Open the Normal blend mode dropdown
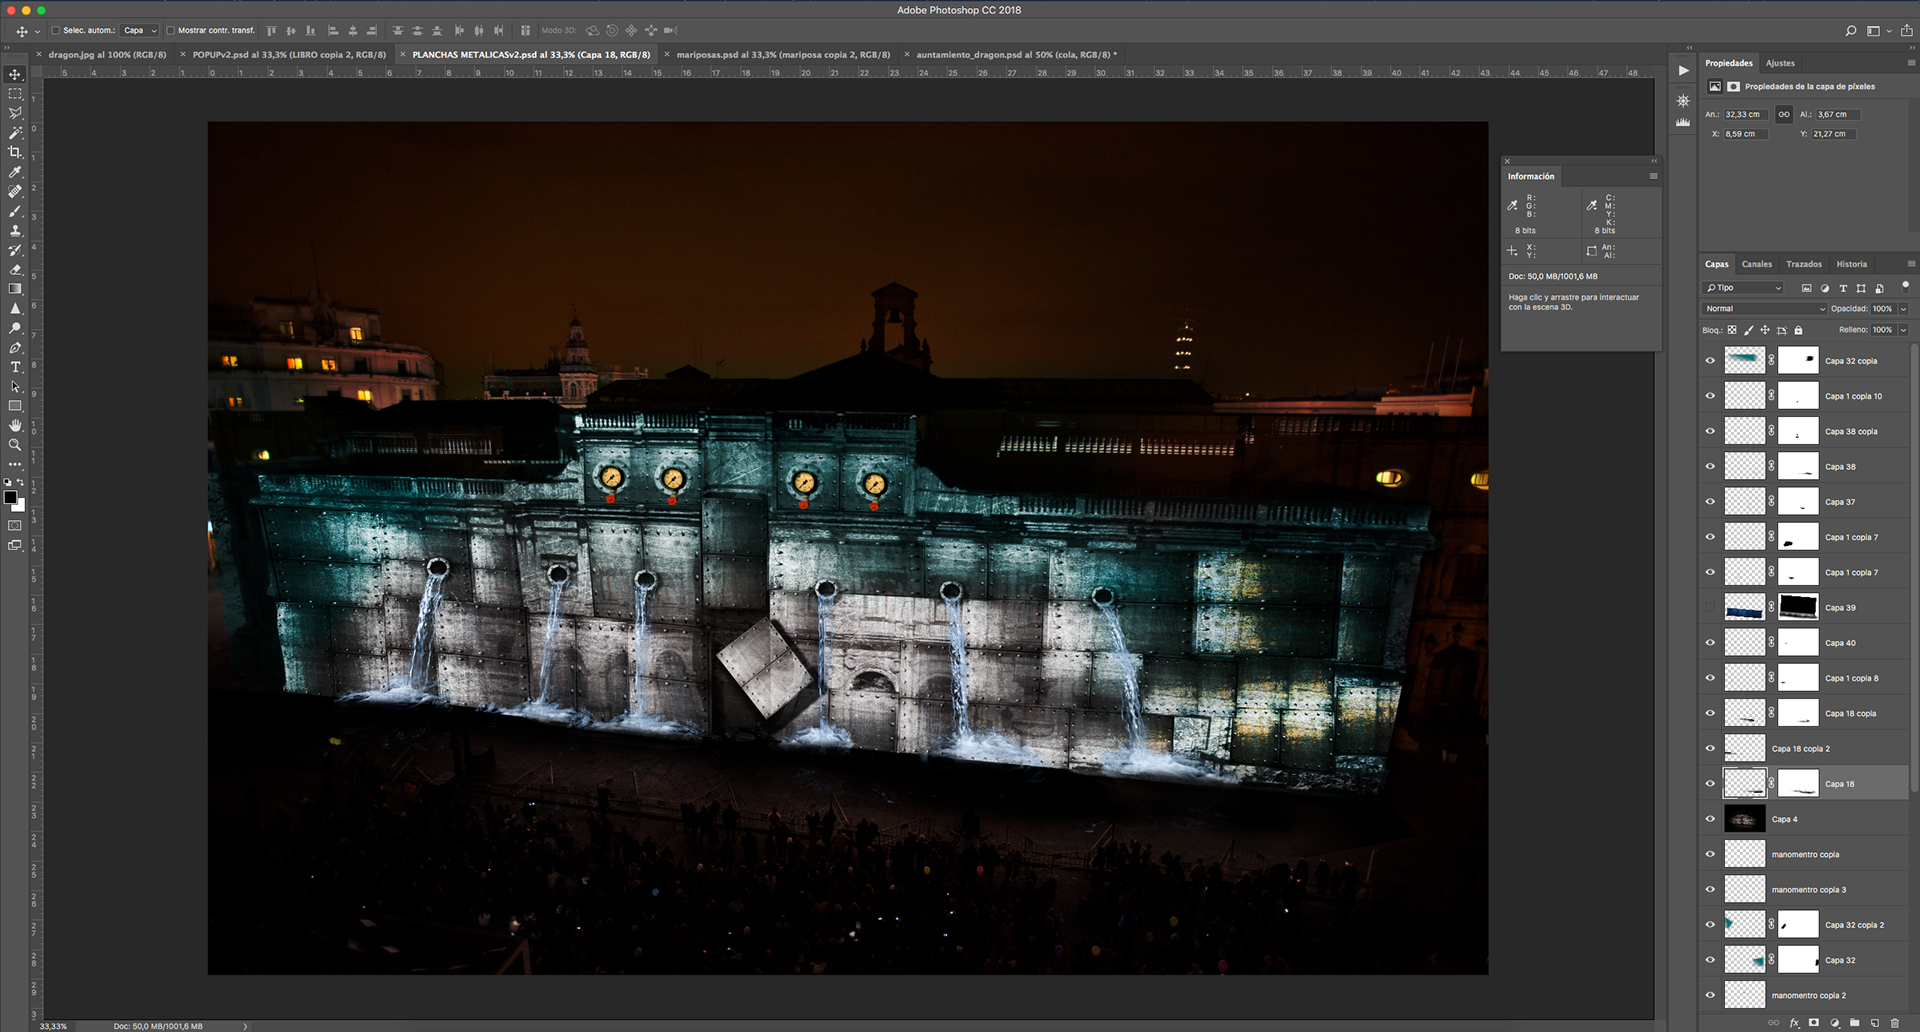This screenshot has height=1032, width=1920. tap(1765, 309)
